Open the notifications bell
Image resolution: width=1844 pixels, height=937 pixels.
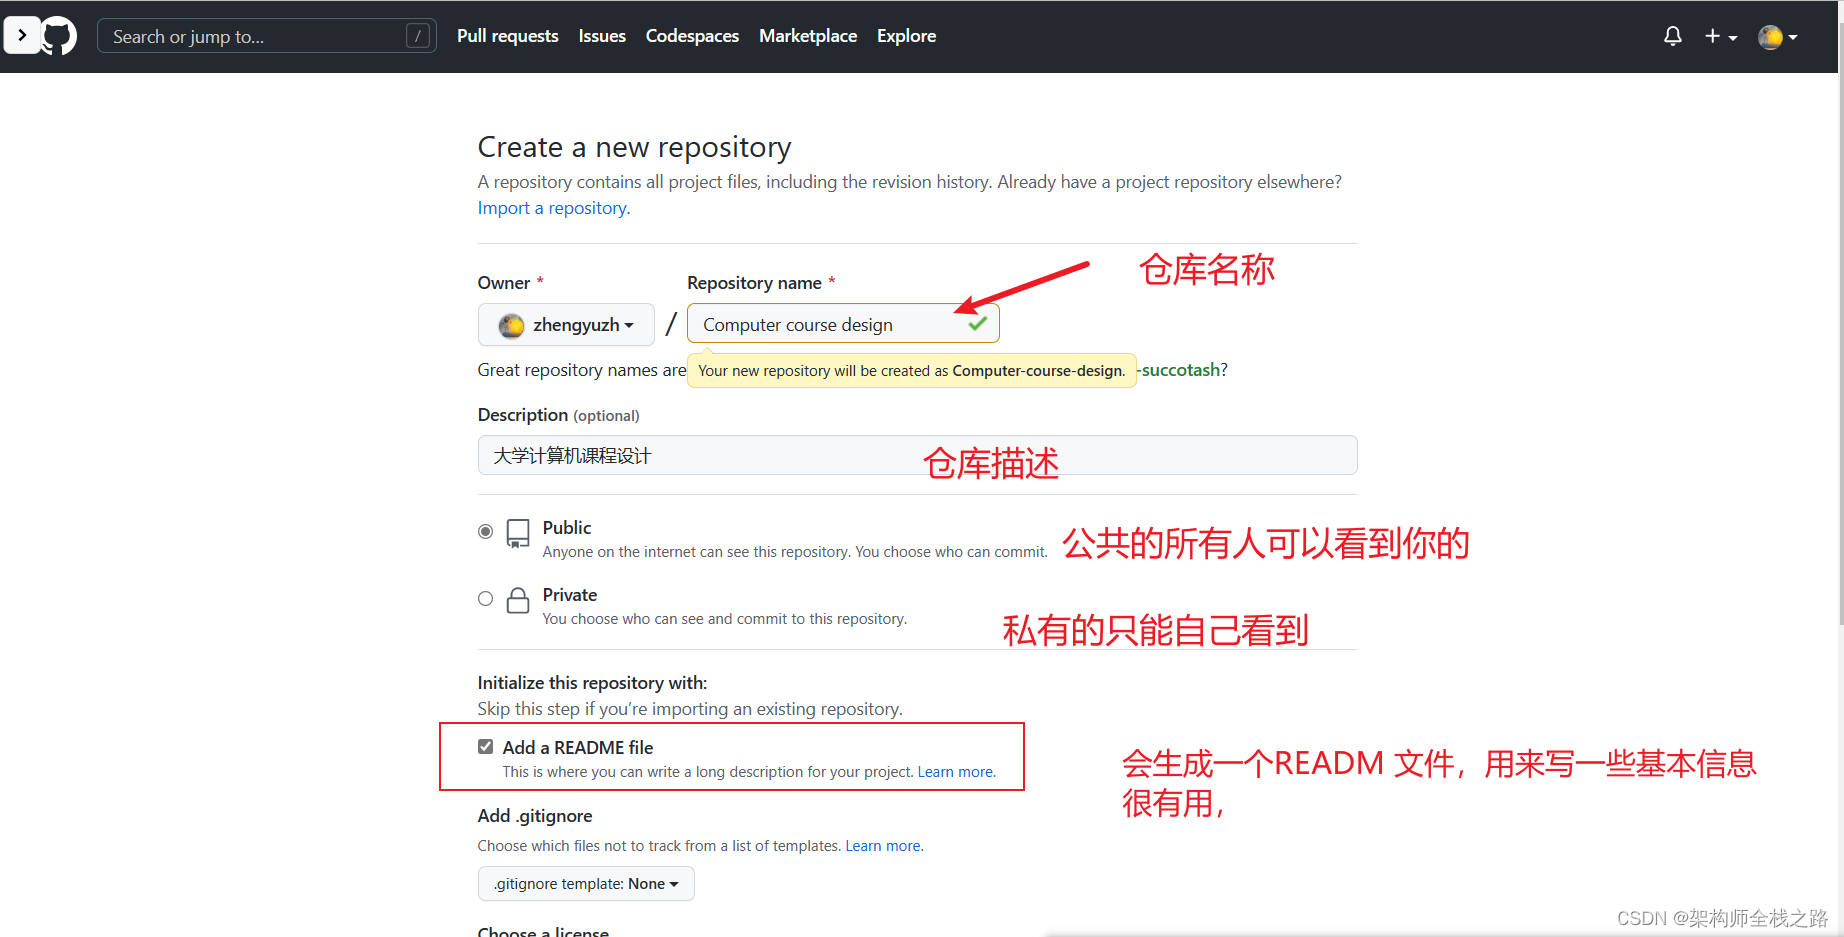(1671, 36)
